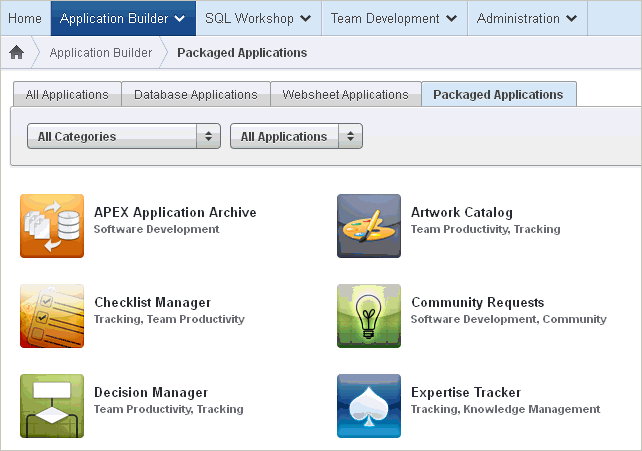Screen dimensions: 642x451
Task: Open the Artwork Catalog title link
Action: [462, 212]
